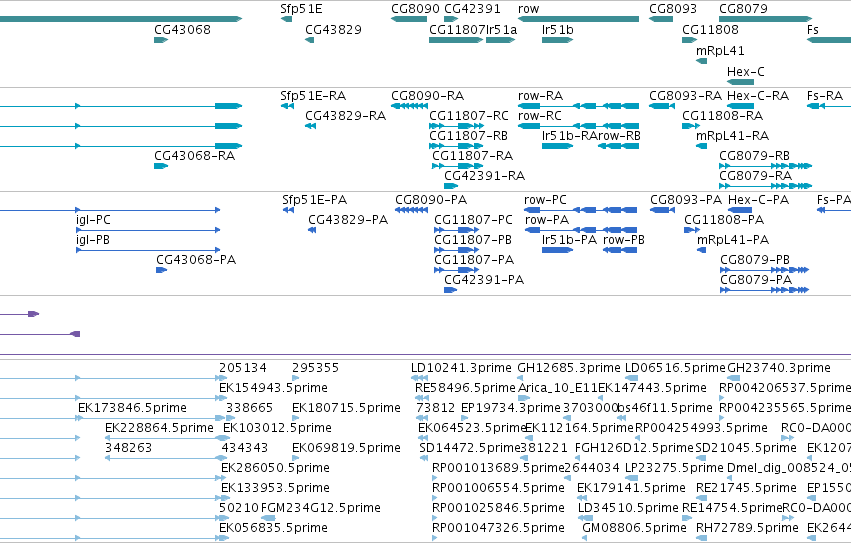The image size is (851, 543).
Task: Click the igl-PC protein label
Action: 93,220
